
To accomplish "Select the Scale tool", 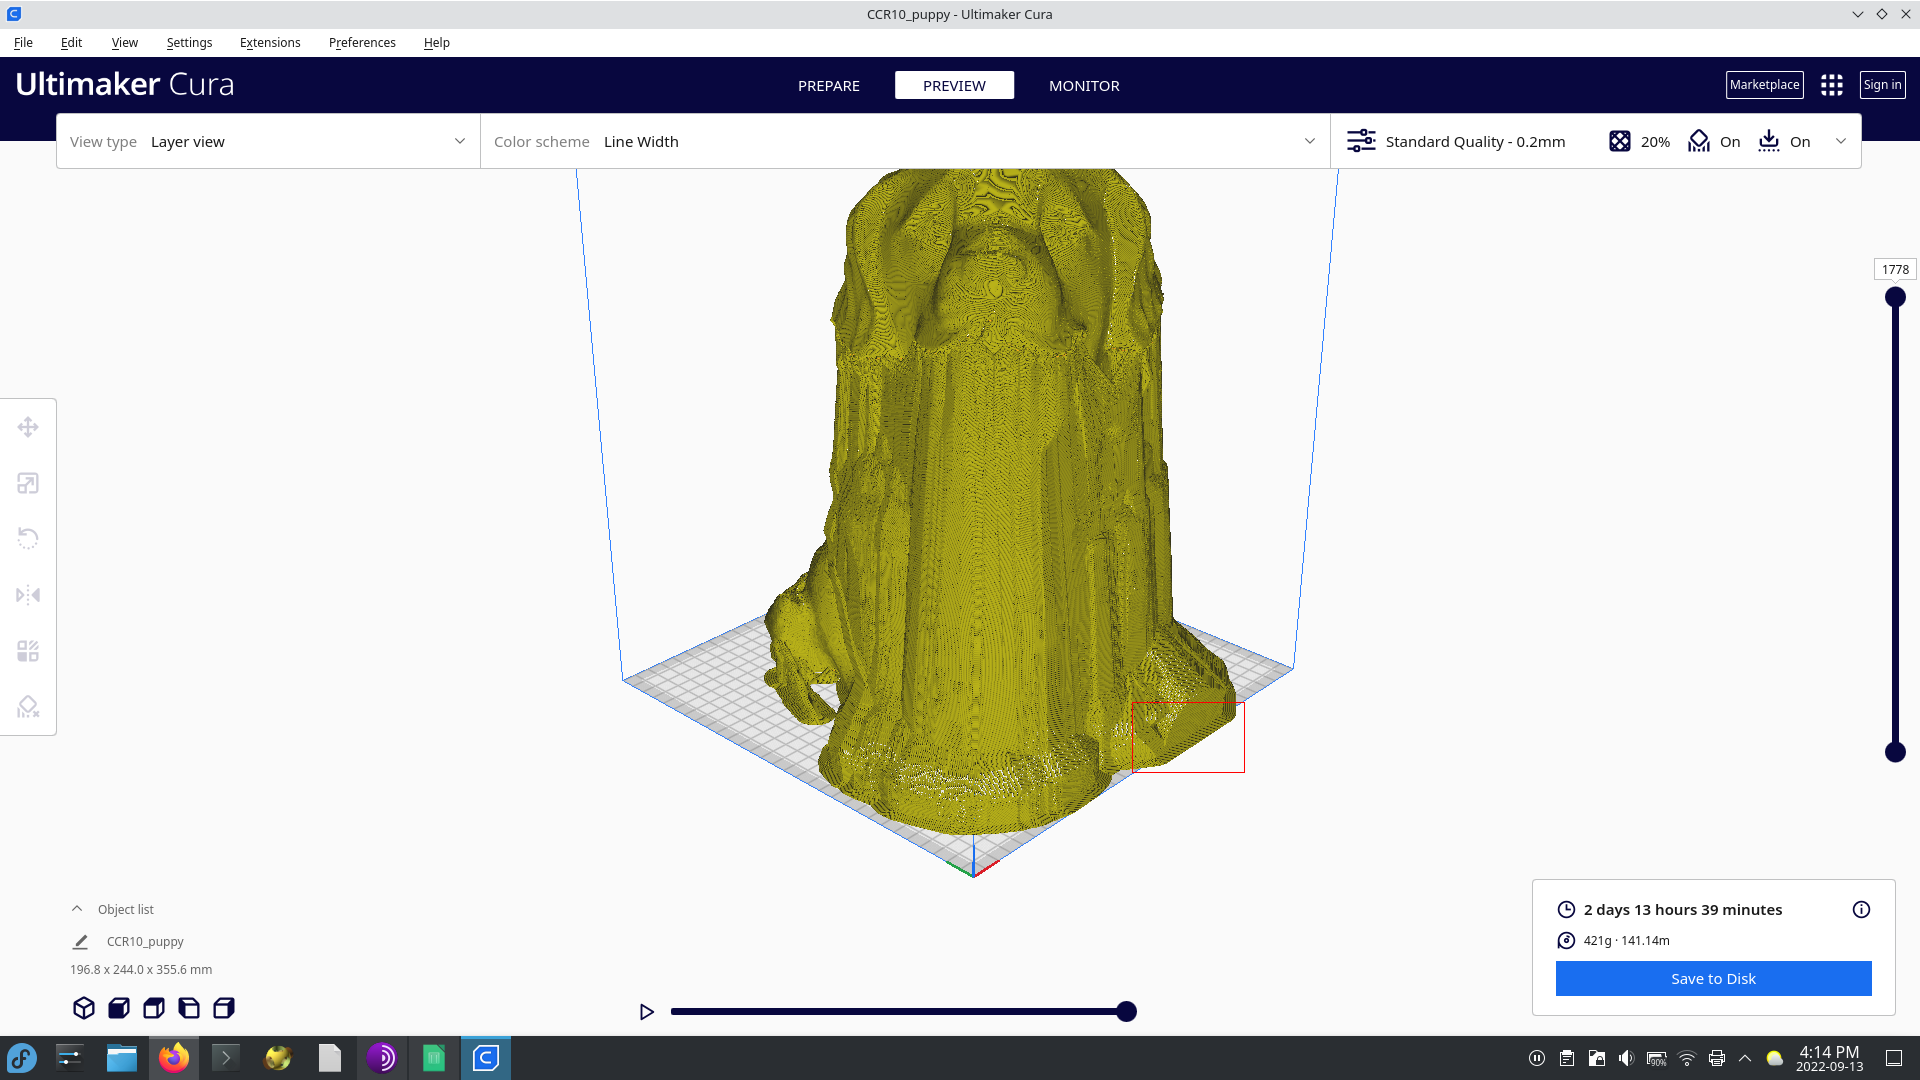I will pyautogui.click(x=28, y=484).
